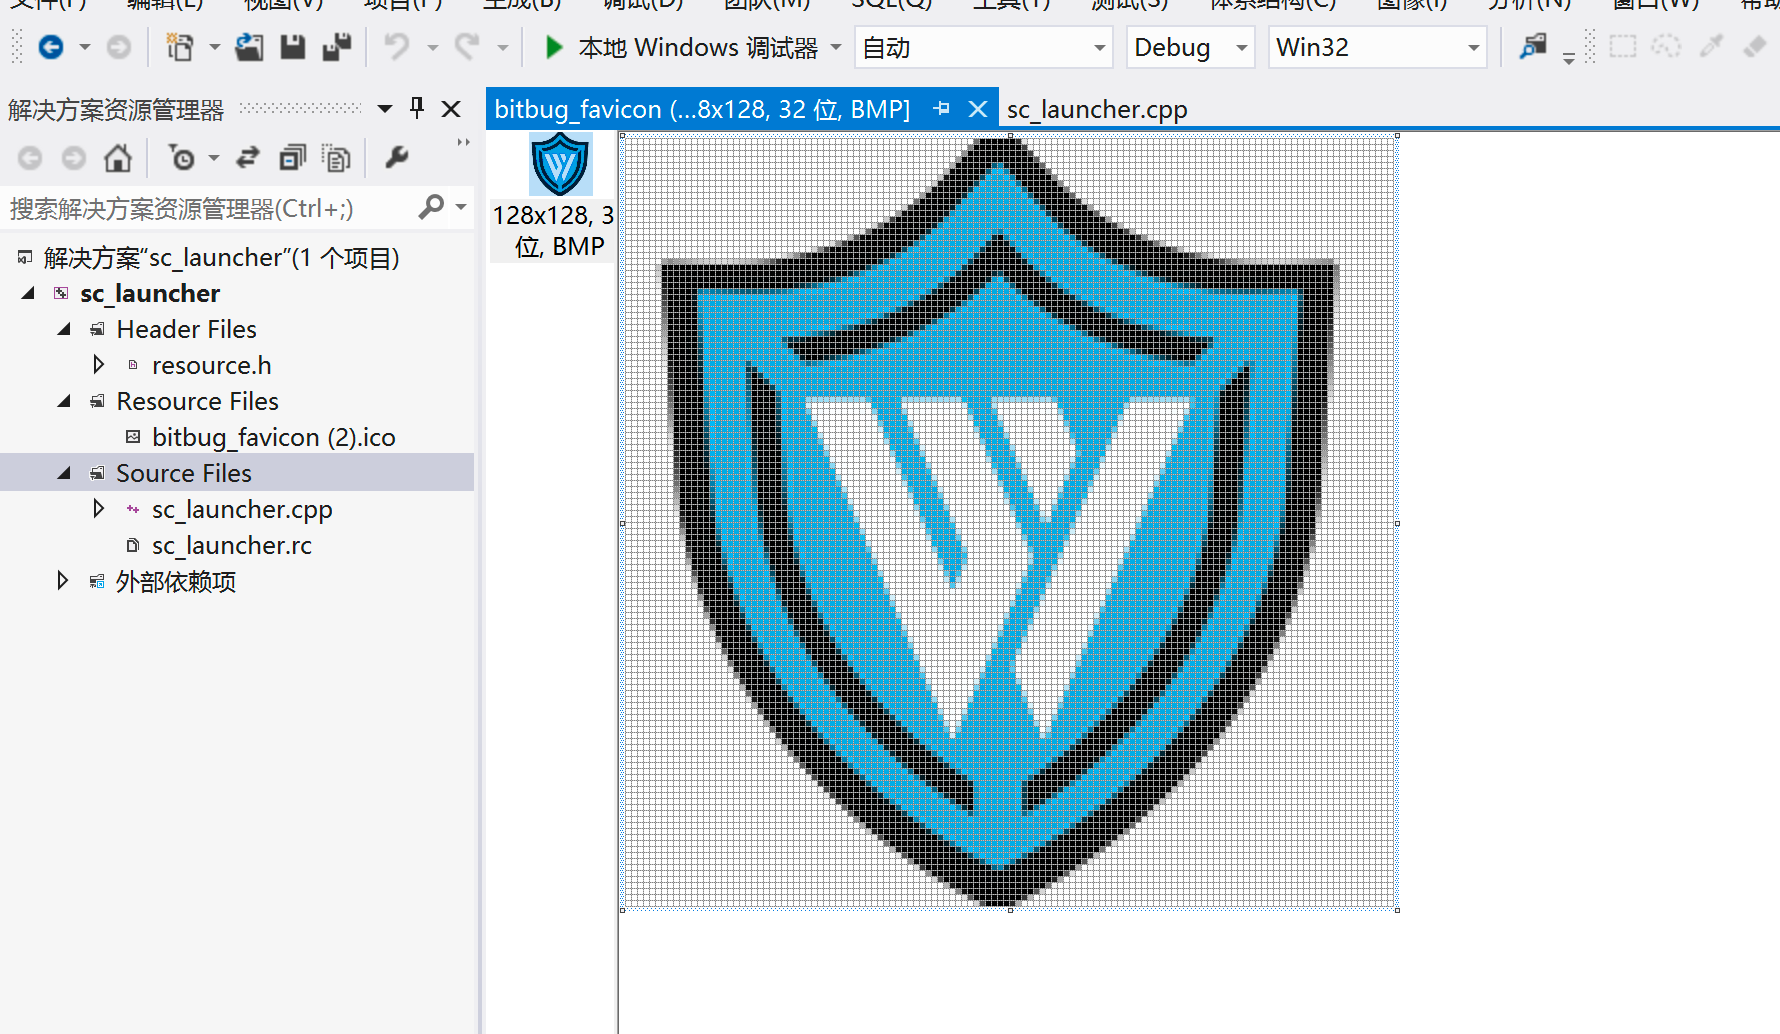Click the Save floppy disk icon
The image size is (1780, 1034).
point(292,47)
